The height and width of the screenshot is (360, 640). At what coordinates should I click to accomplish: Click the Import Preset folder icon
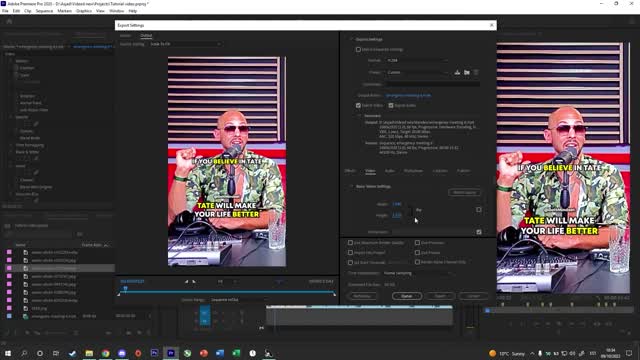coord(467,72)
